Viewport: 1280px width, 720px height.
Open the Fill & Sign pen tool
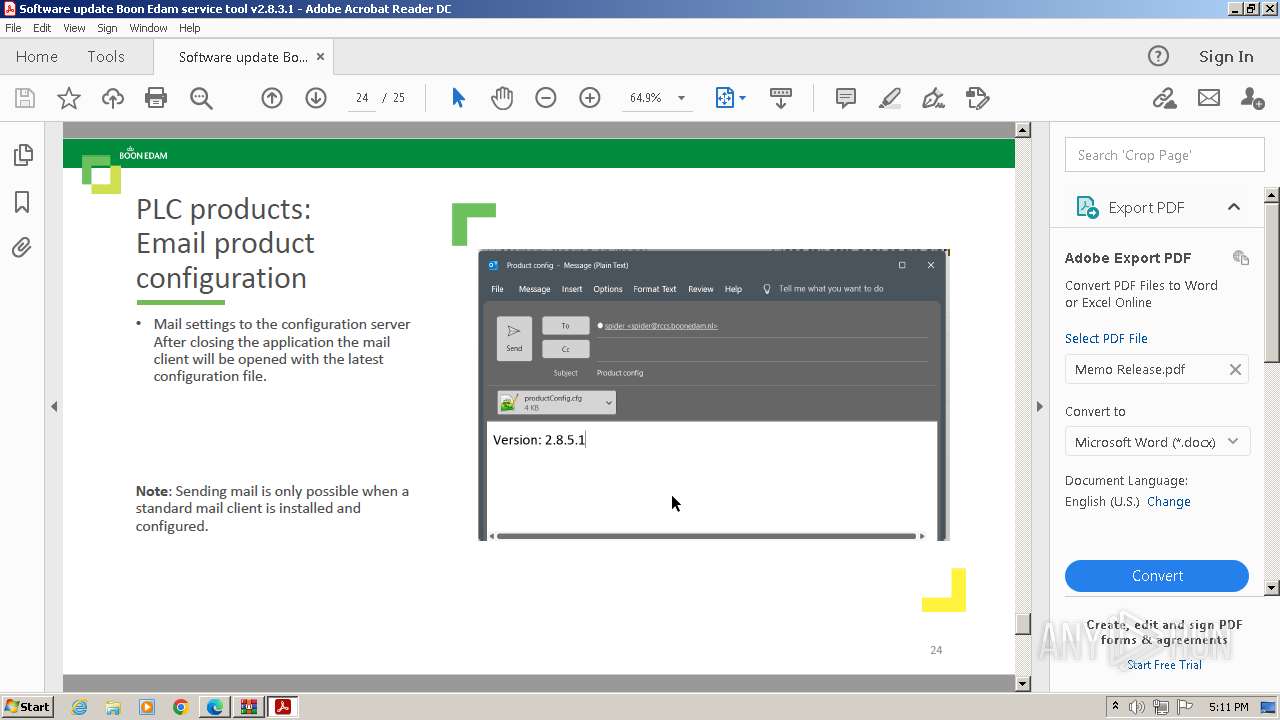[x=933, y=98]
